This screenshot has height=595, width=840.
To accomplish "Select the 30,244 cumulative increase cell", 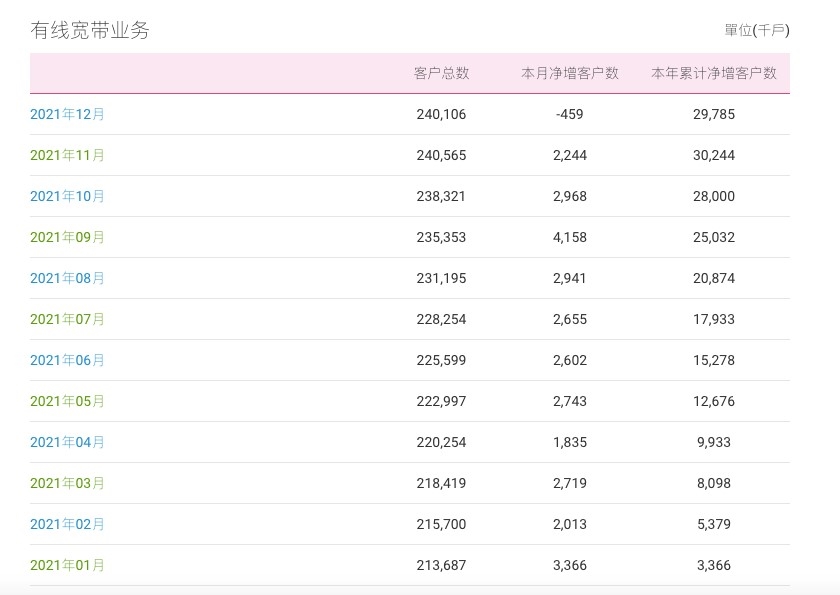I will [x=714, y=155].
